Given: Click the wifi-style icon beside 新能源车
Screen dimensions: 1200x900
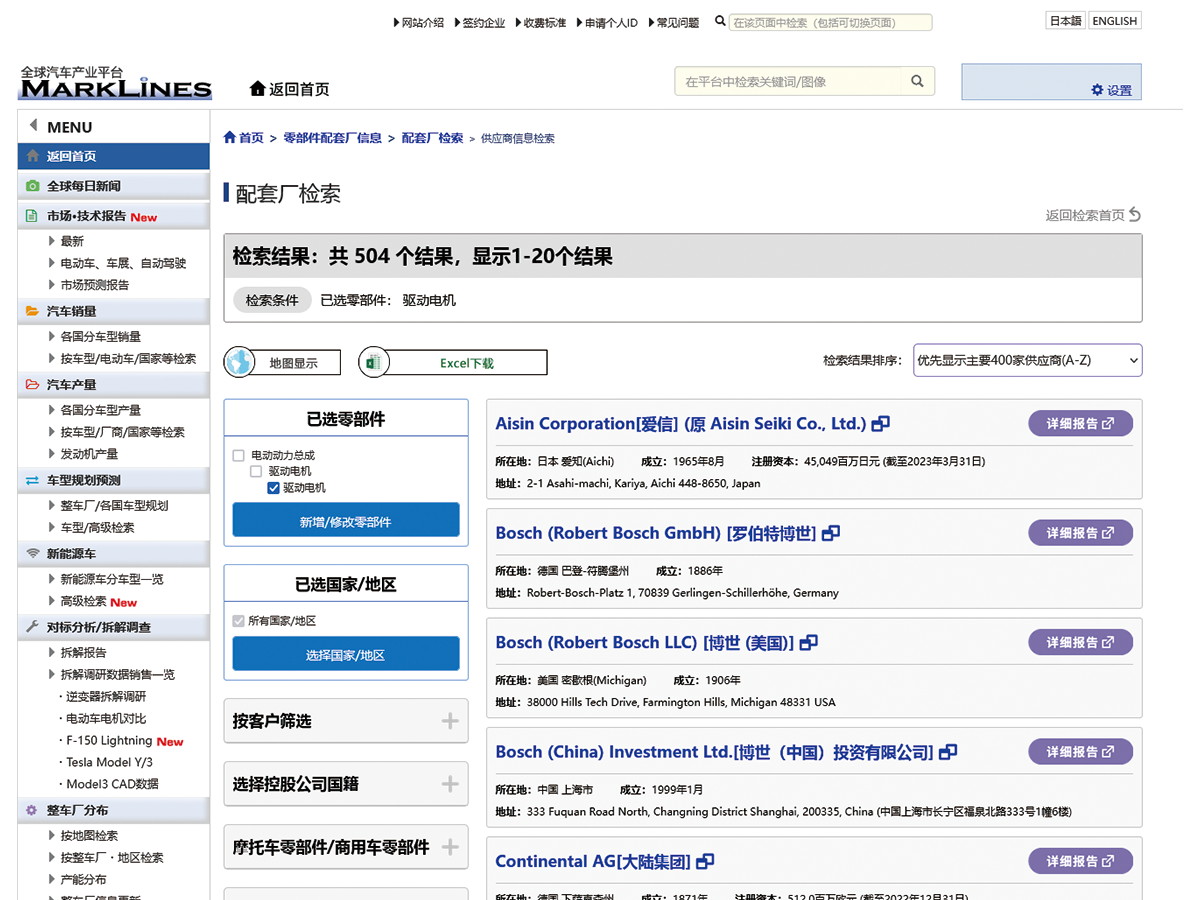Looking at the screenshot, I should pyautogui.click(x=33, y=553).
